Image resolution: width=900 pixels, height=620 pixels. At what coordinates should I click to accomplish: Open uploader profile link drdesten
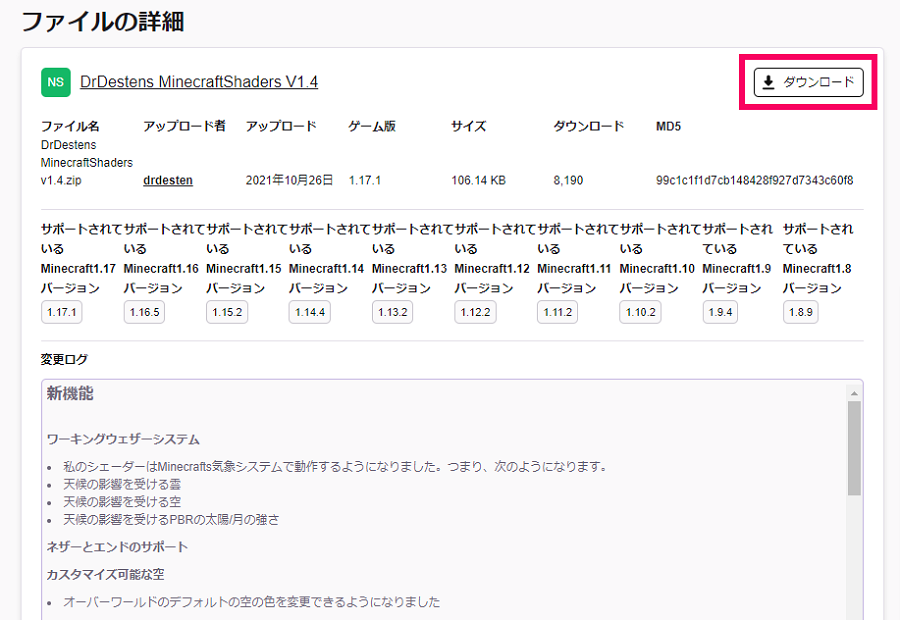[x=168, y=180]
